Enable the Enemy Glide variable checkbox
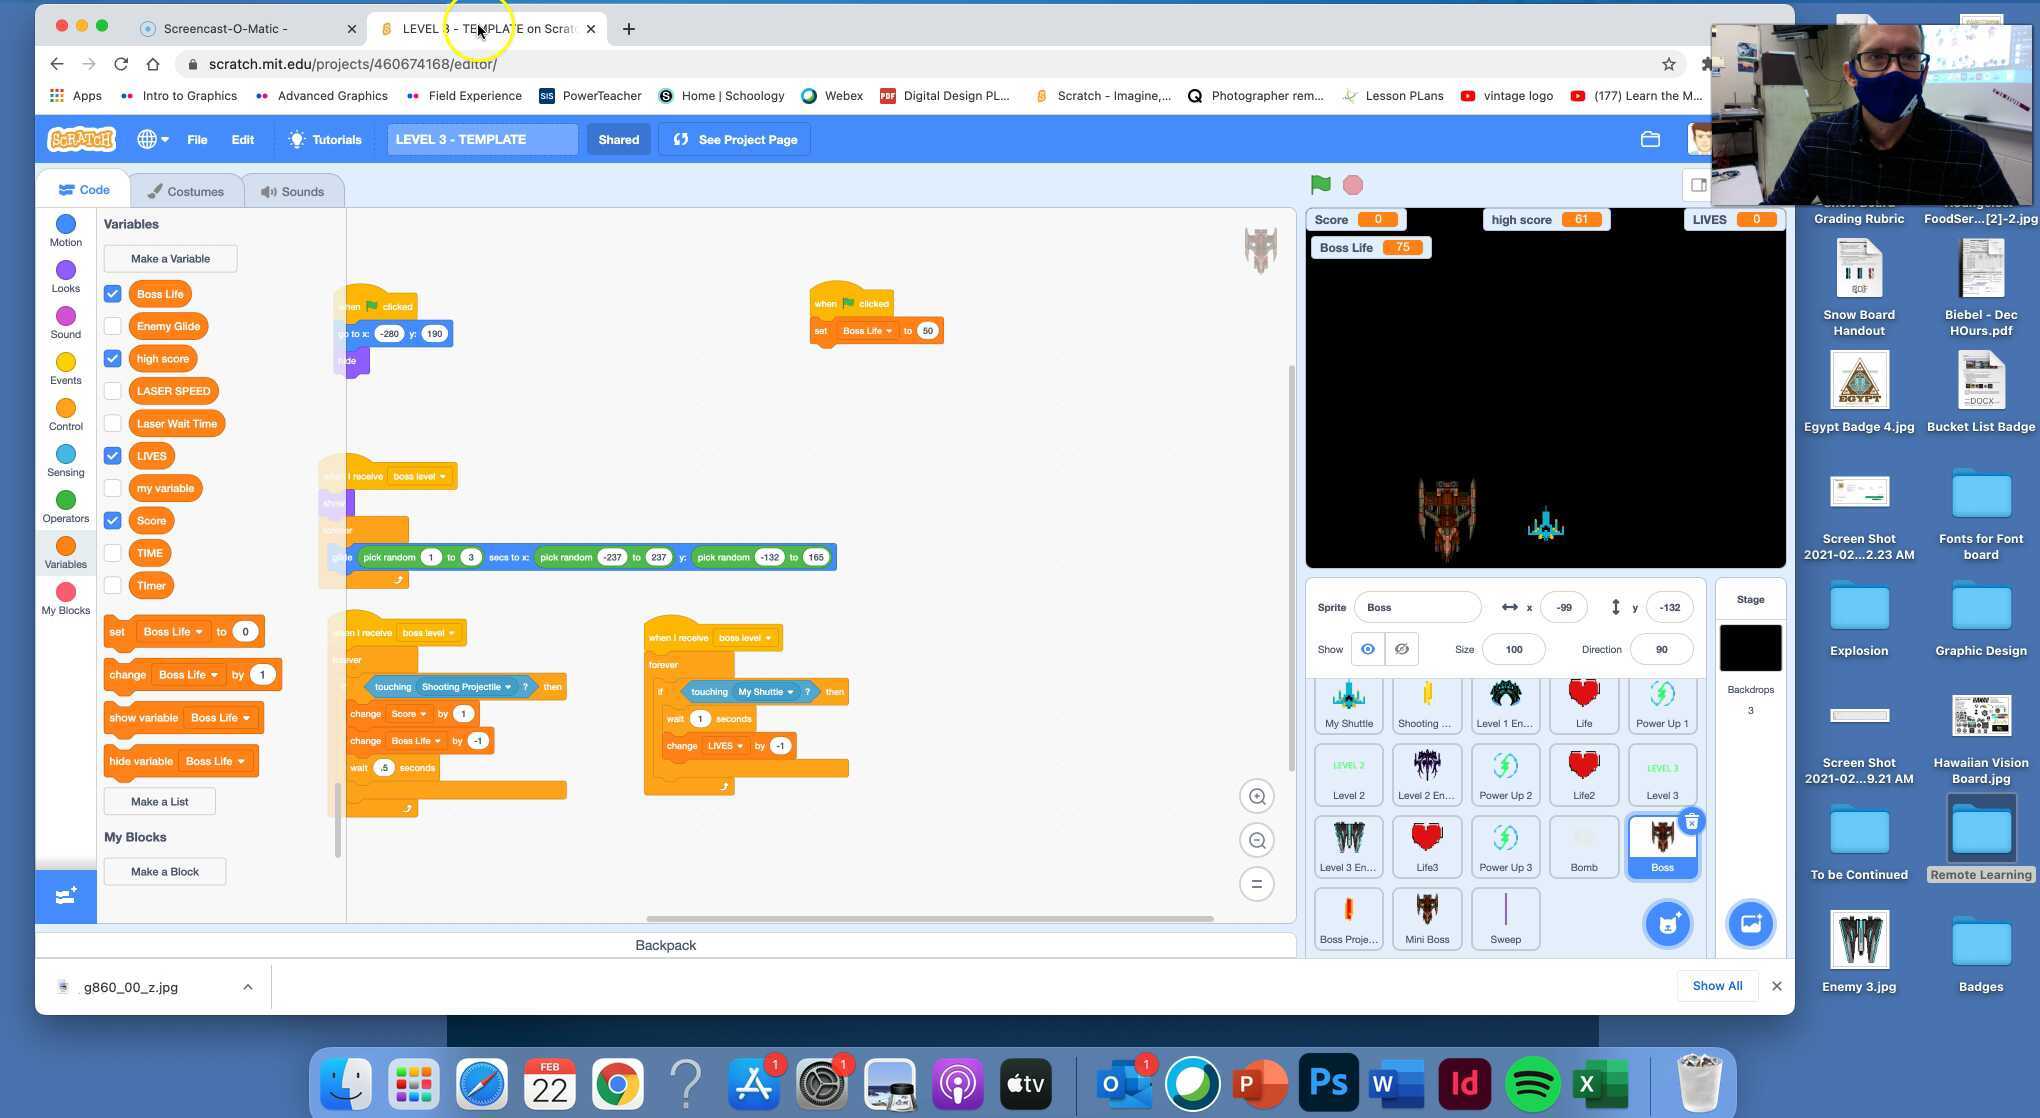Screen dimensions: 2040x1118 (113, 326)
